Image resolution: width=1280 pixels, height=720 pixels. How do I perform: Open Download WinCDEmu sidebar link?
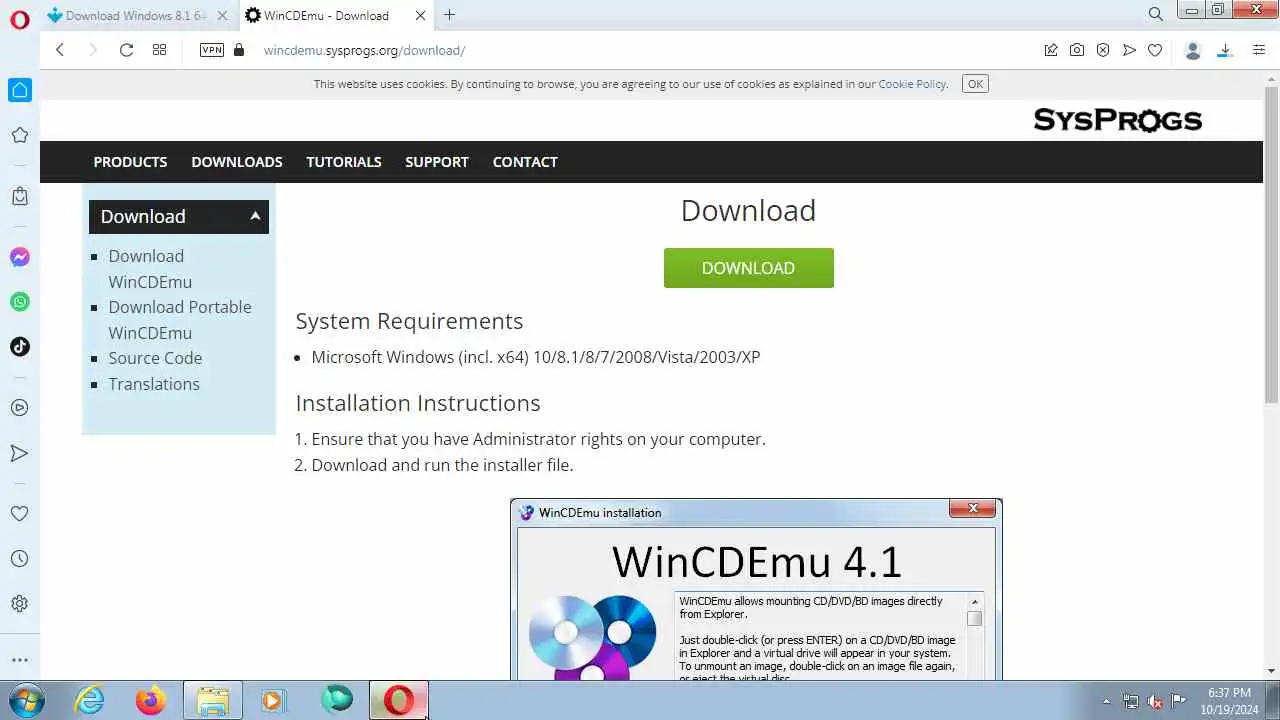tap(150, 269)
